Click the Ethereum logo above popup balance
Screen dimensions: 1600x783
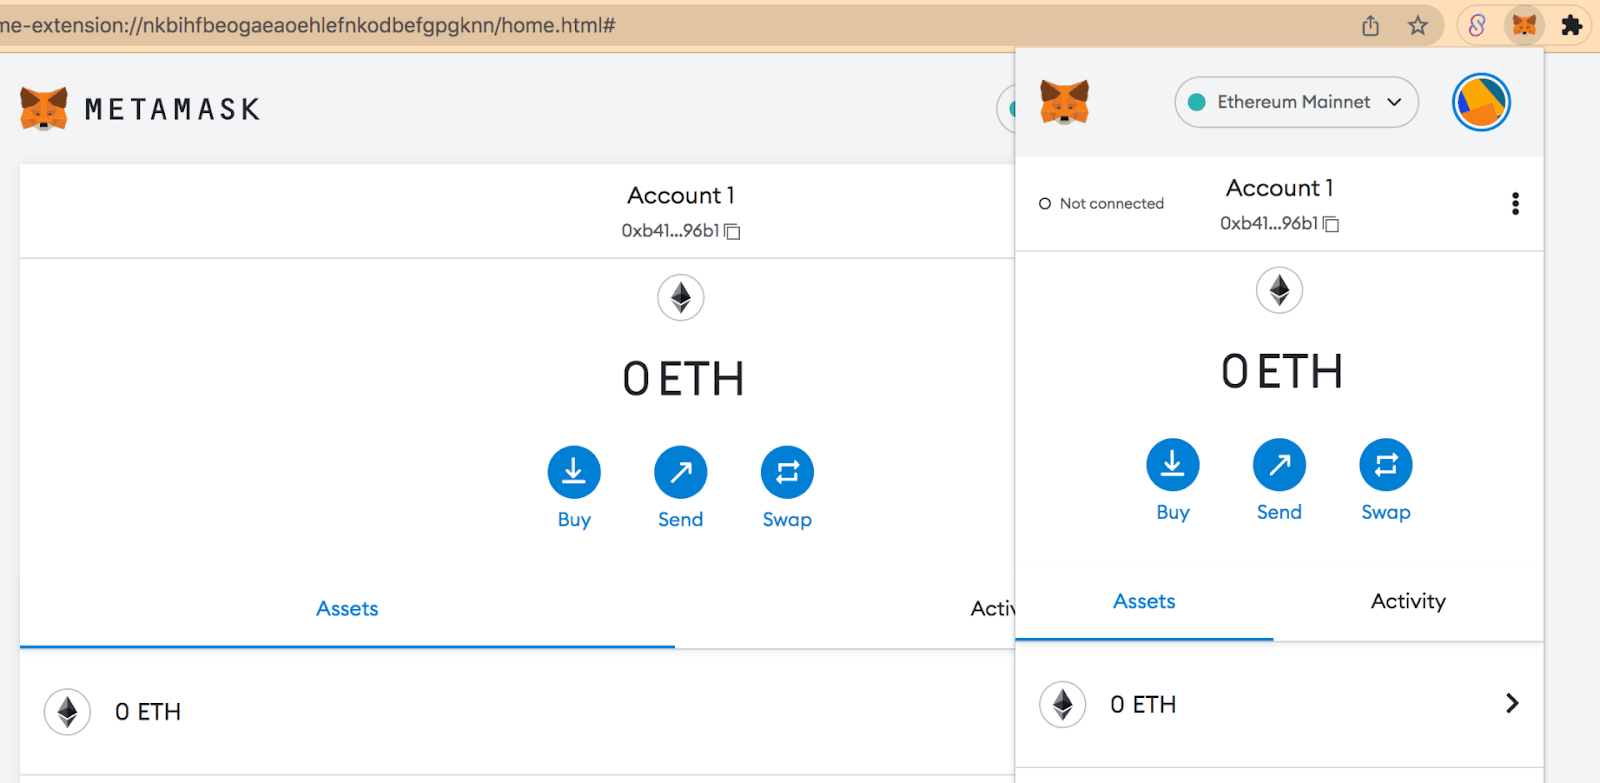click(1280, 291)
